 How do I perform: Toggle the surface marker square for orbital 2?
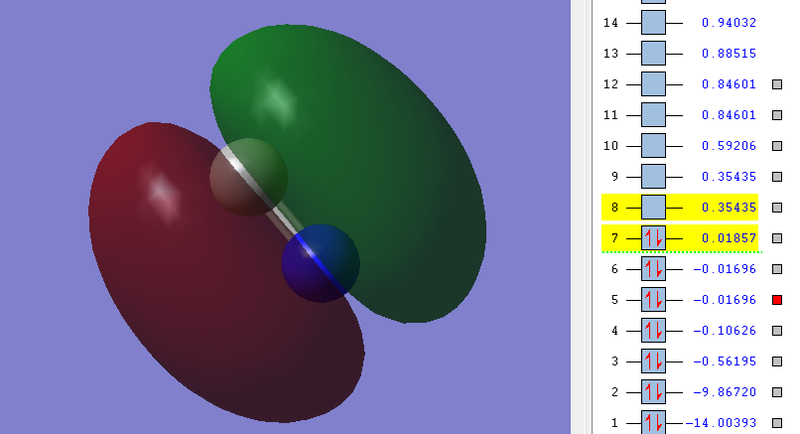click(777, 392)
